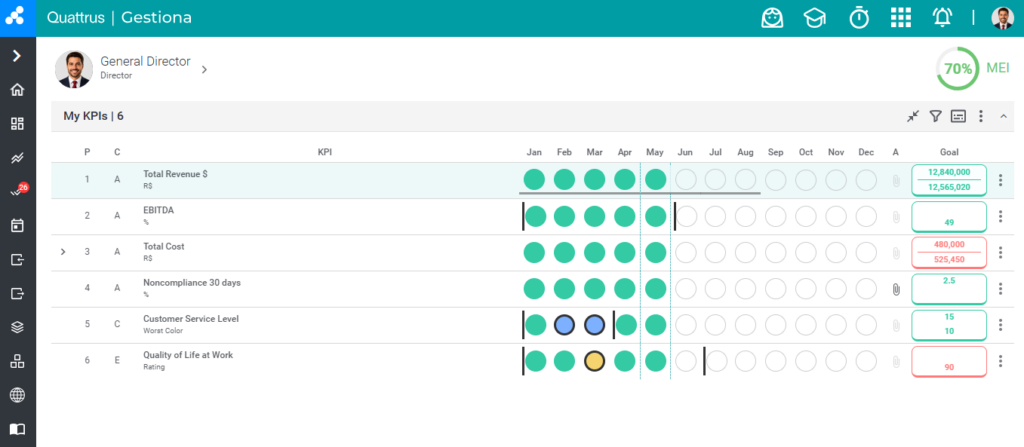The width and height of the screenshot is (1024, 447).
Task: Open attachment paperclip for Noncompliance 30 days
Action: (896, 289)
